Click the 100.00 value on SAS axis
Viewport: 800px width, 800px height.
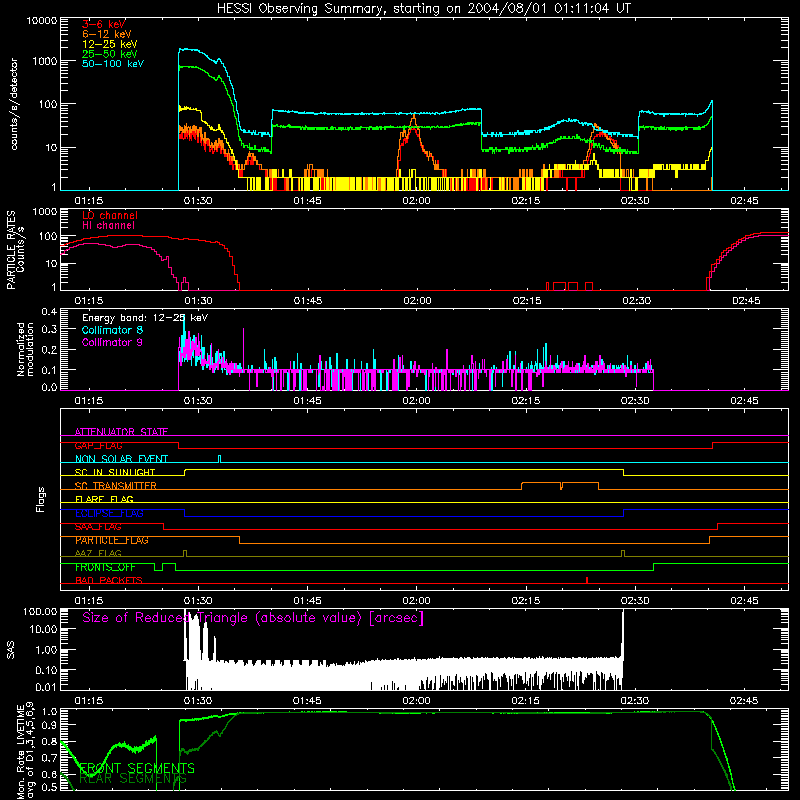click(x=40, y=612)
